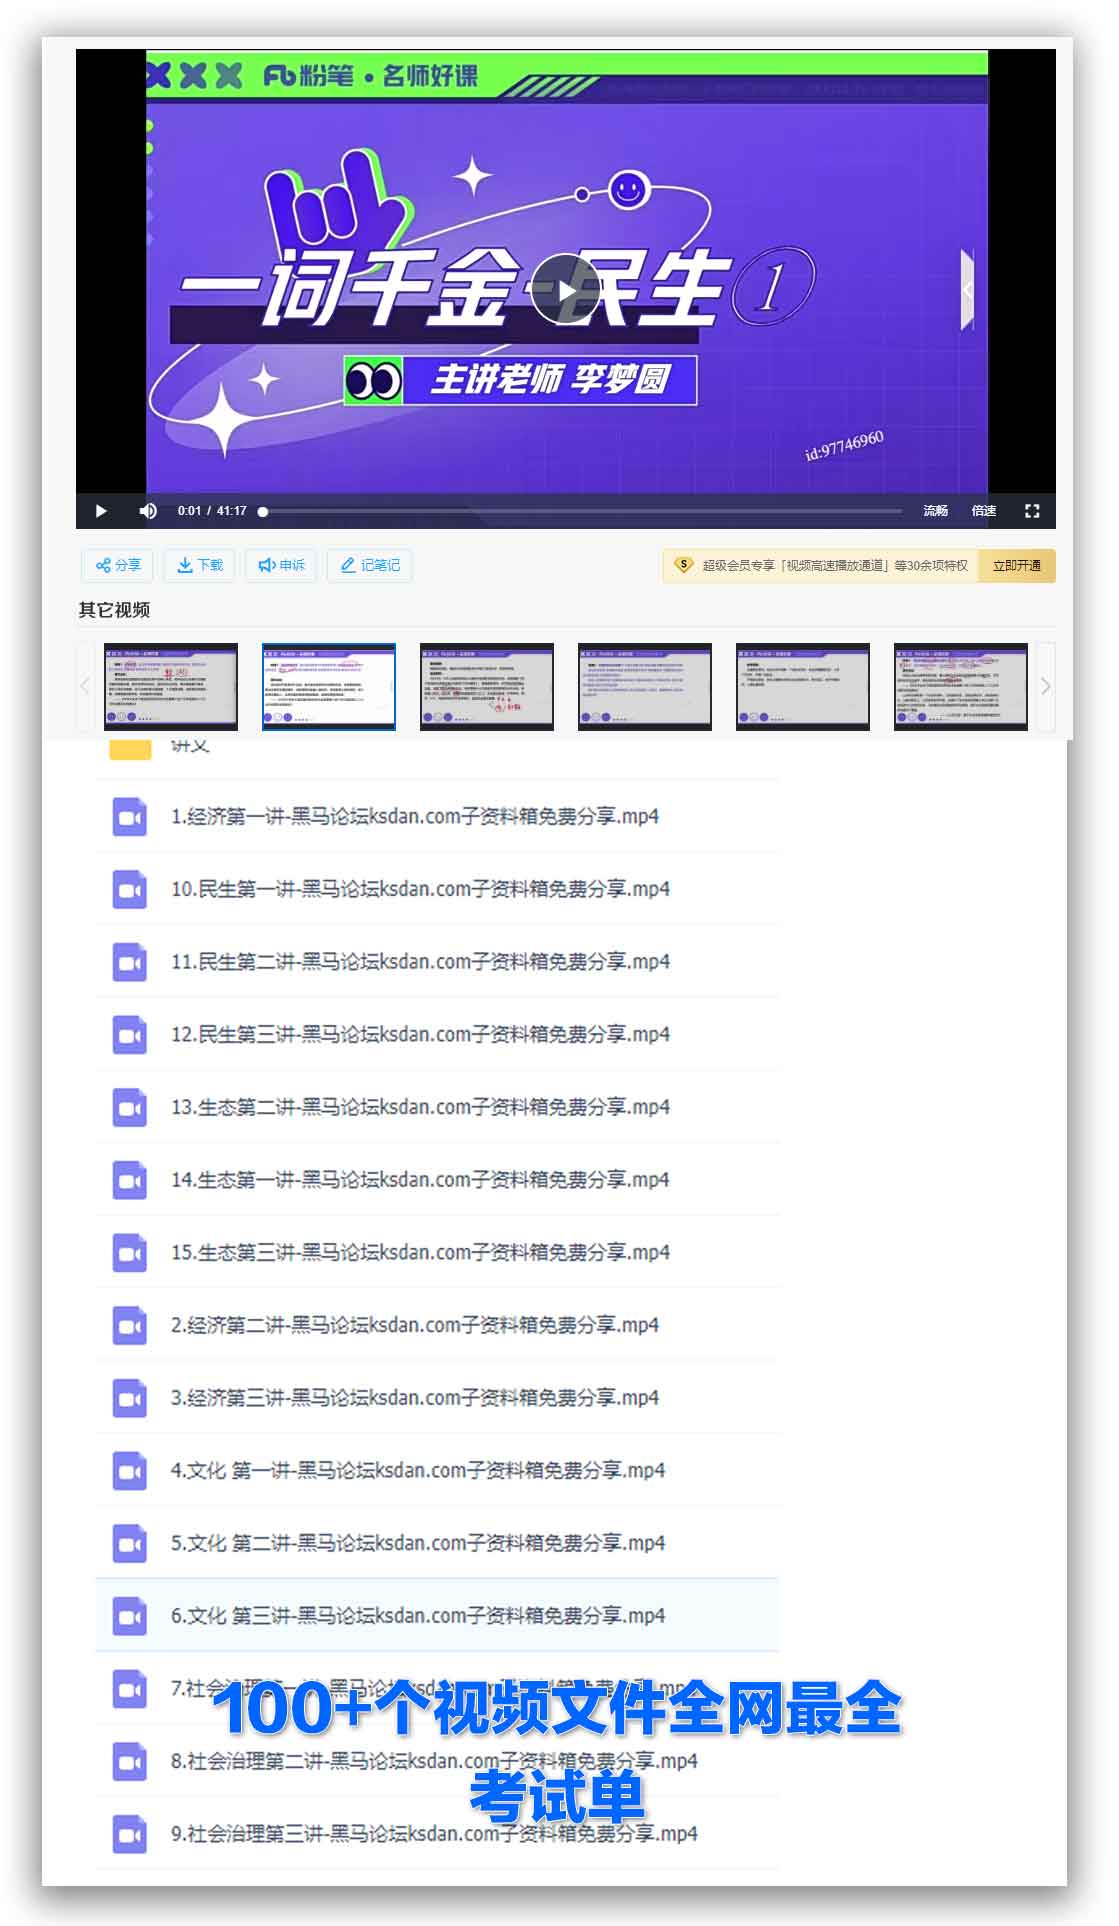
Task: Click the video icon of 11.民生第二讲
Action: coord(130,962)
